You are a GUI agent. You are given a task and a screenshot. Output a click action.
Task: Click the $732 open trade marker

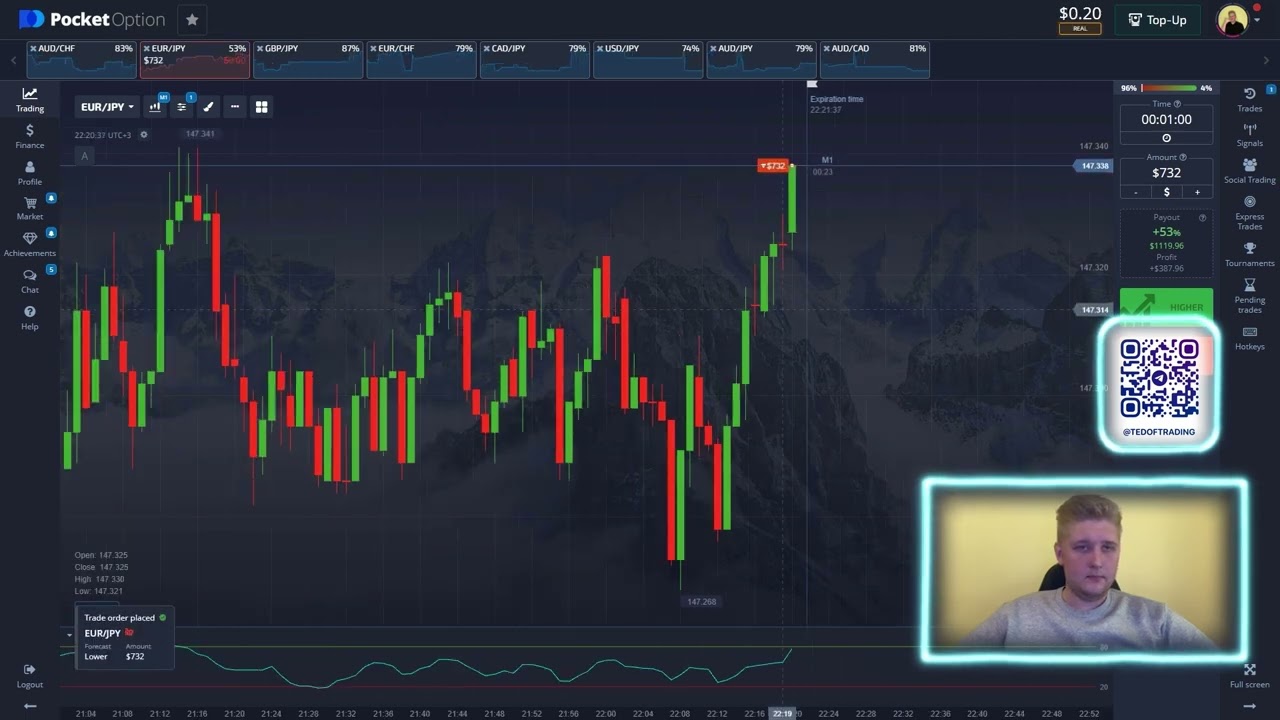772,166
